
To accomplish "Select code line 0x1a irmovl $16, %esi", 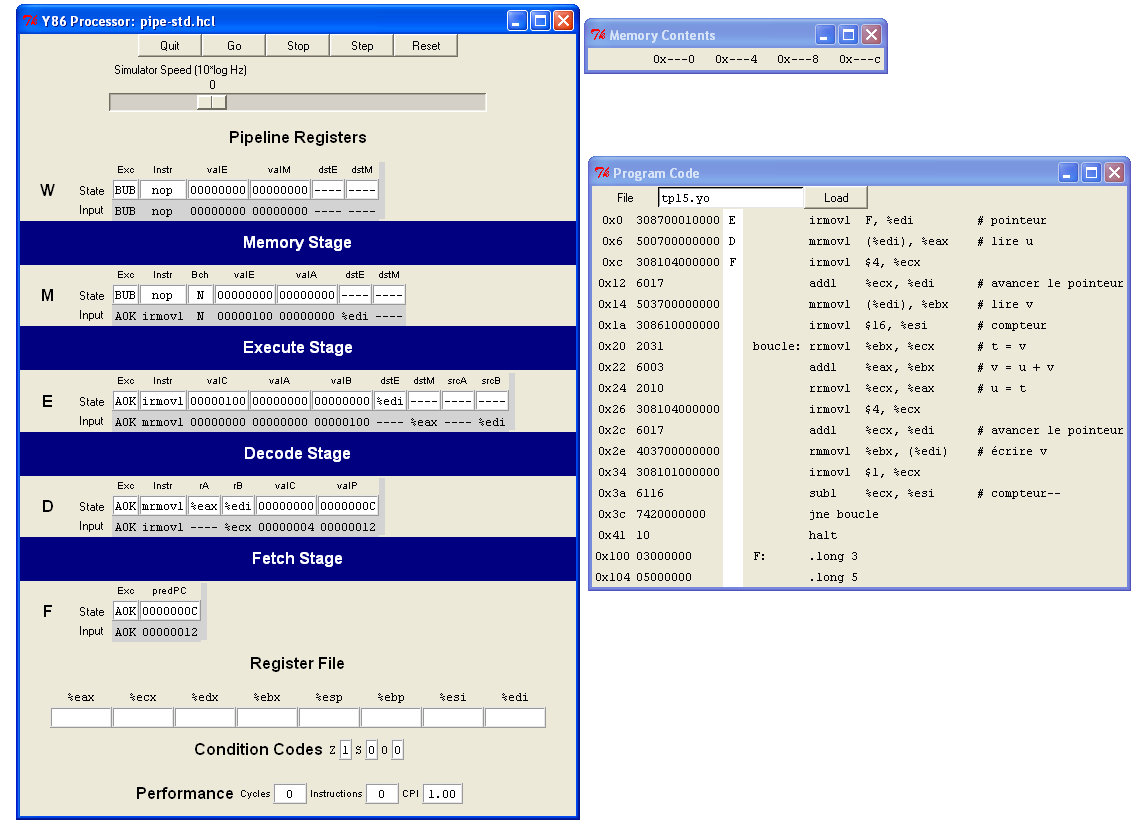I will tap(859, 325).
